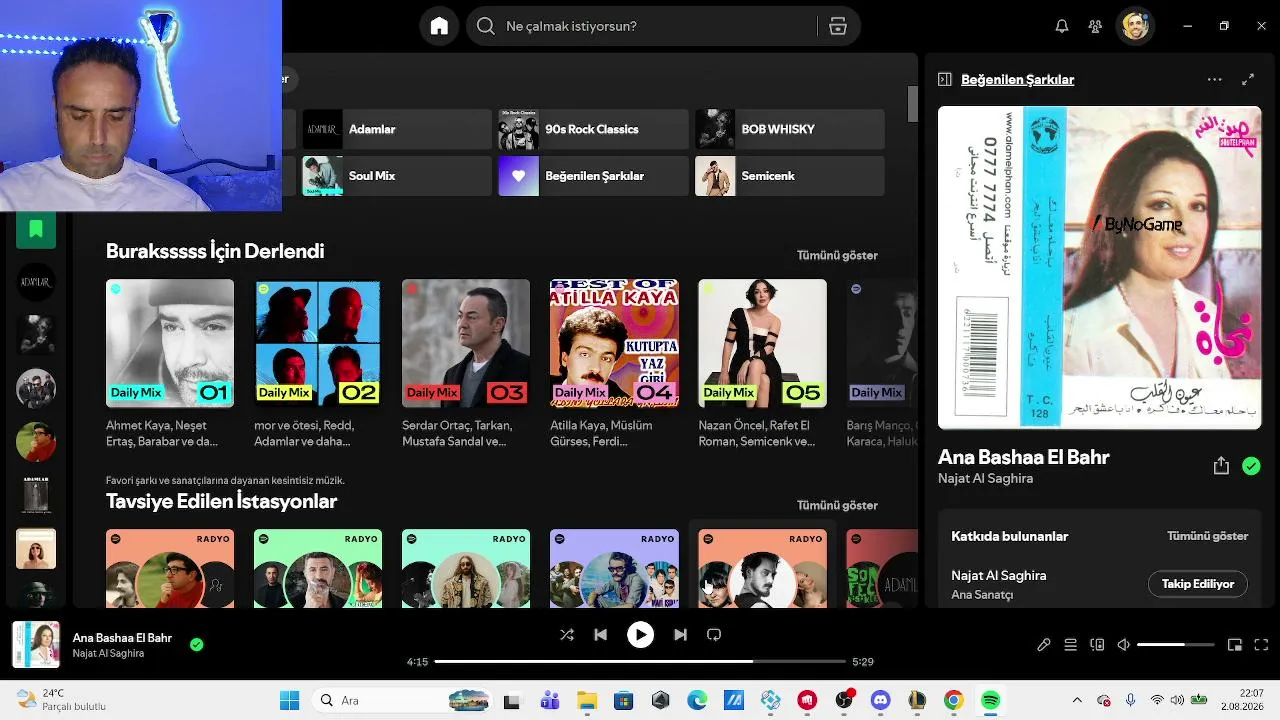Toggle shuffle in the player bar
1280x720 pixels.
(x=567, y=634)
